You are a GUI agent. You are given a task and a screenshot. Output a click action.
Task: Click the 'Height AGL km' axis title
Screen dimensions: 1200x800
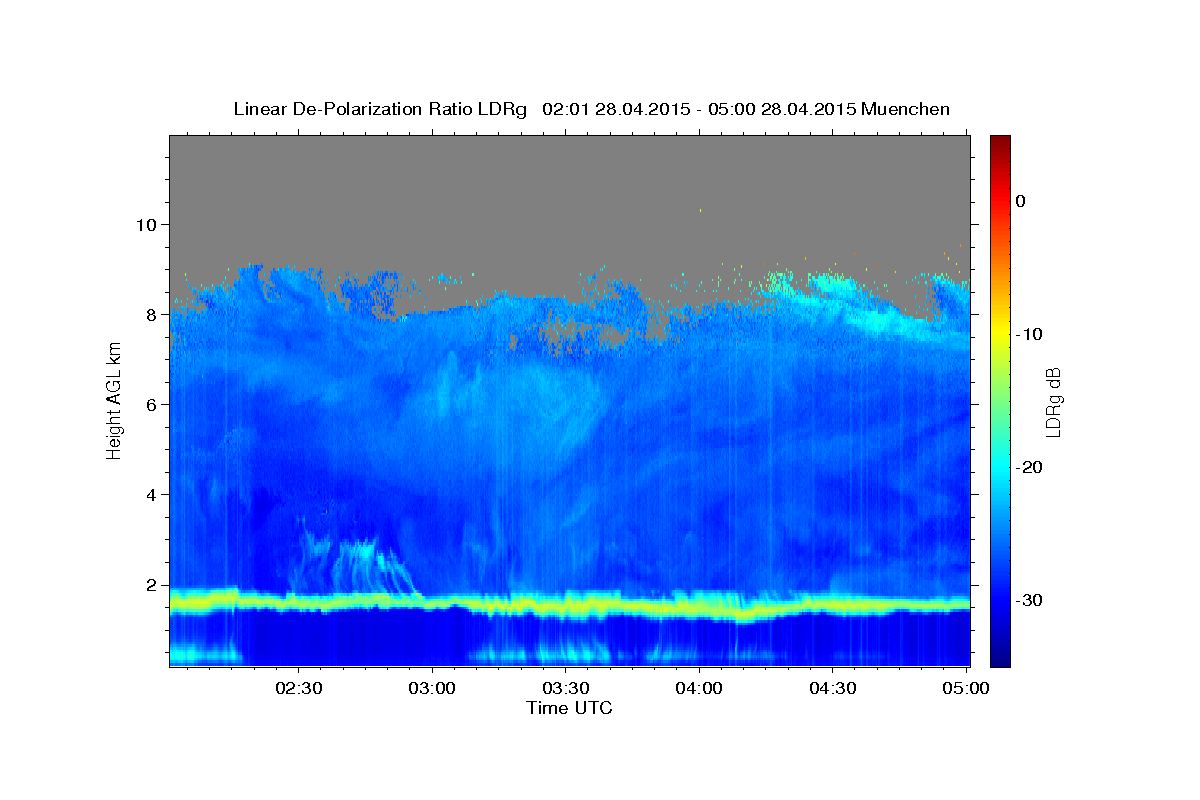pos(115,400)
